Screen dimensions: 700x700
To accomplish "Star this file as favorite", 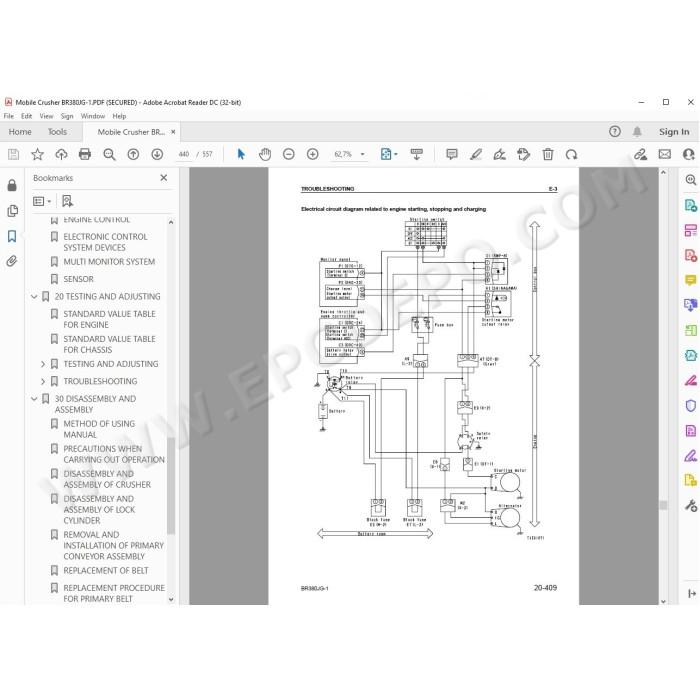I will 38,154.
